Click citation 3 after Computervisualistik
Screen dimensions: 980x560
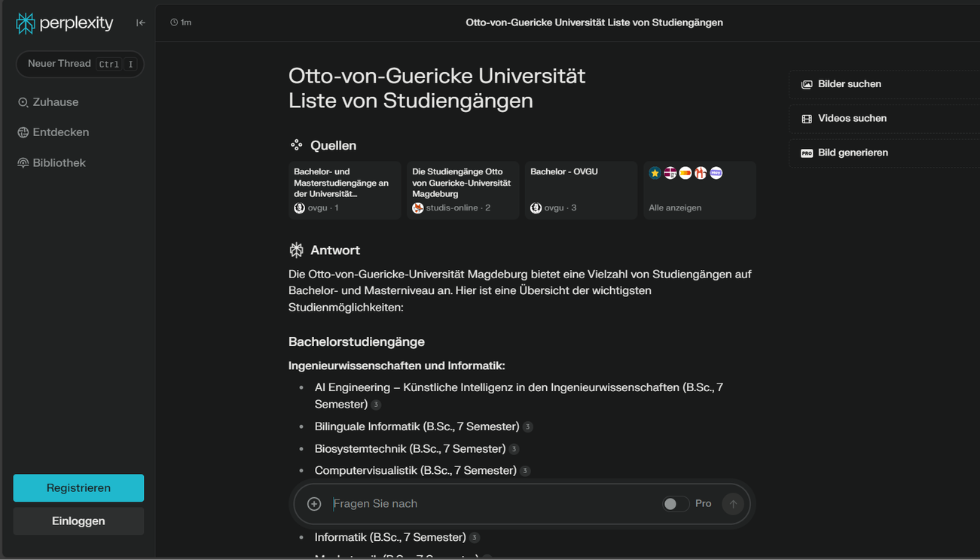pyautogui.click(x=525, y=471)
